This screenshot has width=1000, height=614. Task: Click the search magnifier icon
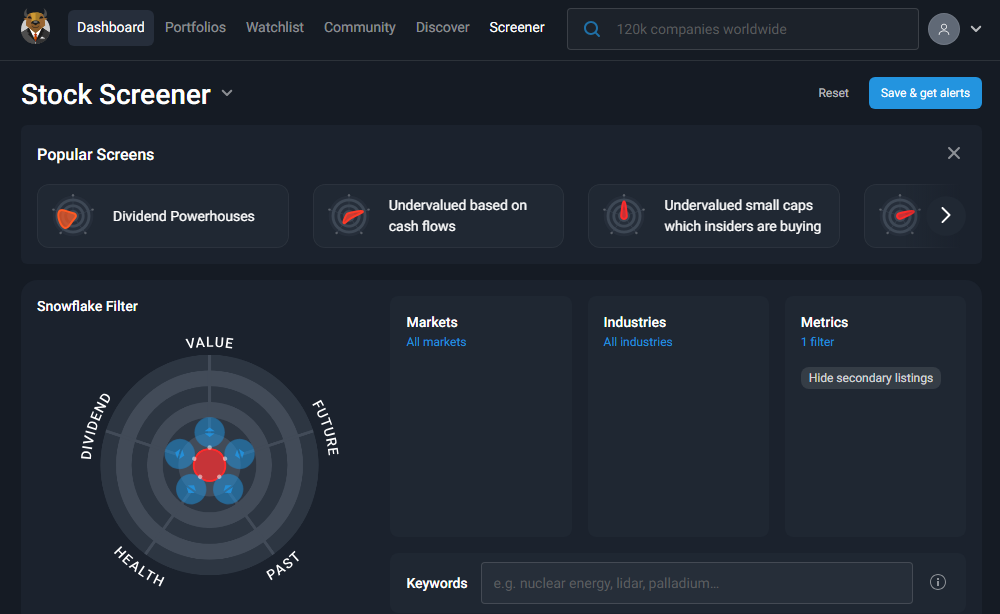pos(592,29)
